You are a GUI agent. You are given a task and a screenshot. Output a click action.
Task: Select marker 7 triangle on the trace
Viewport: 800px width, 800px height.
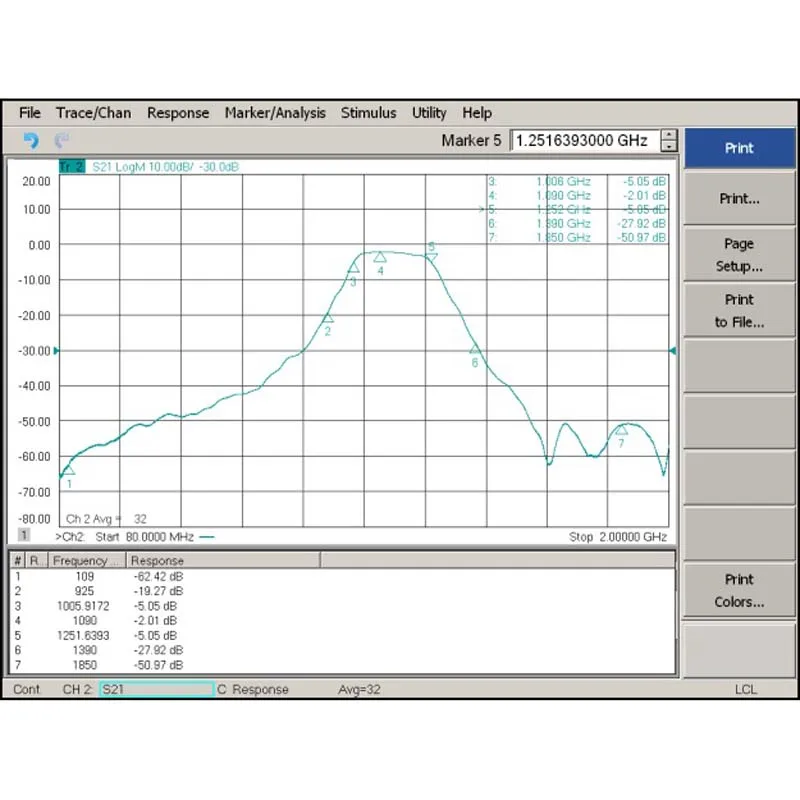pos(622,431)
